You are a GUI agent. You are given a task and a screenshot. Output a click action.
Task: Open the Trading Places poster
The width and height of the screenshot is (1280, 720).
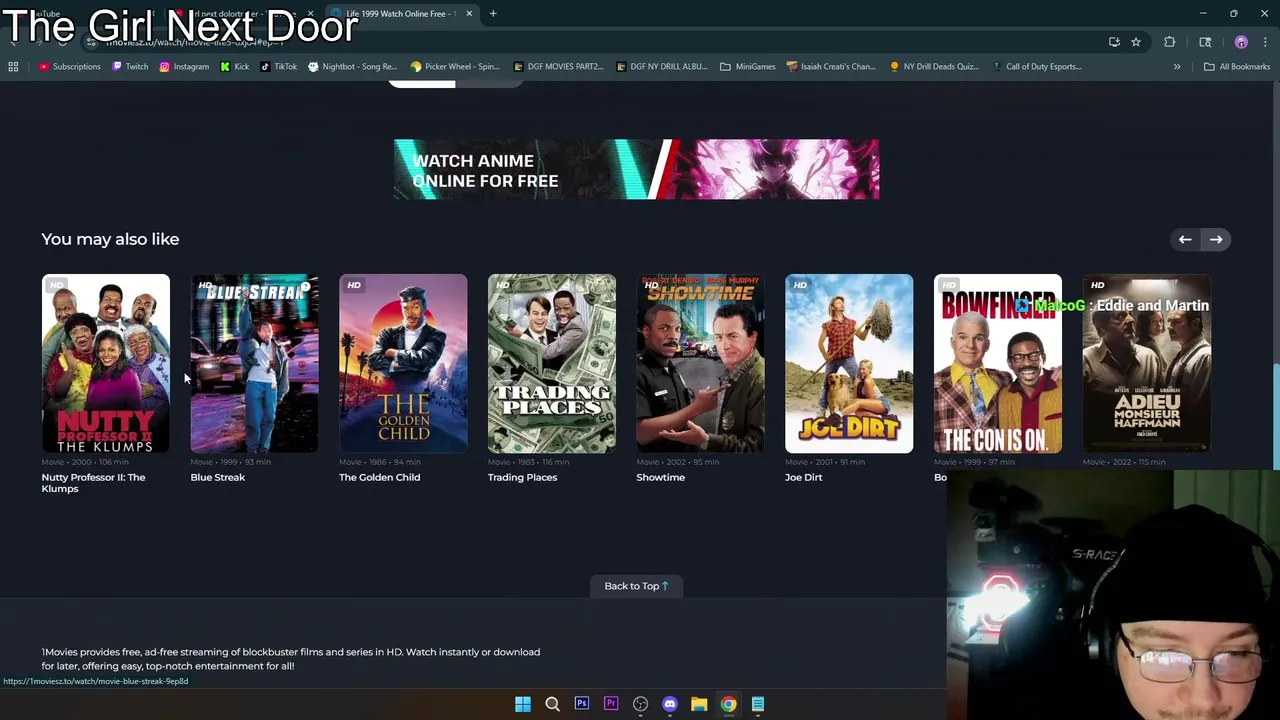click(552, 363)
